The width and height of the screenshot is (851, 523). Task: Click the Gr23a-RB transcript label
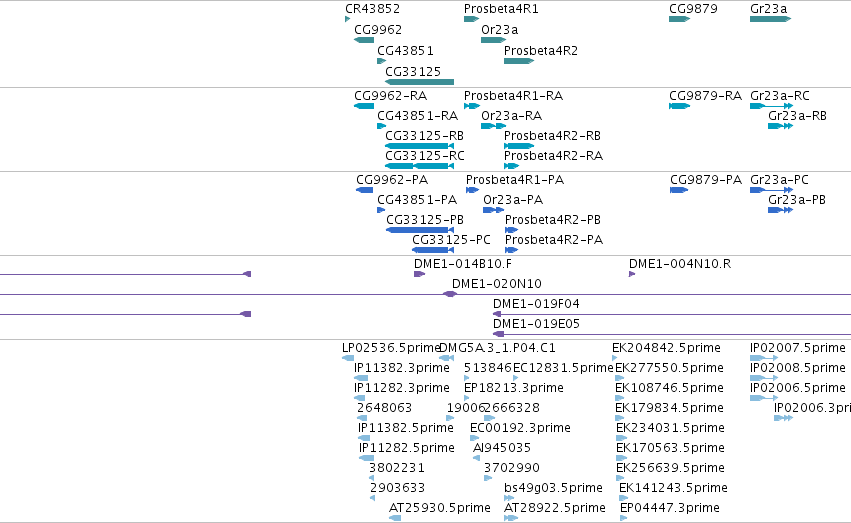[797, 116]
